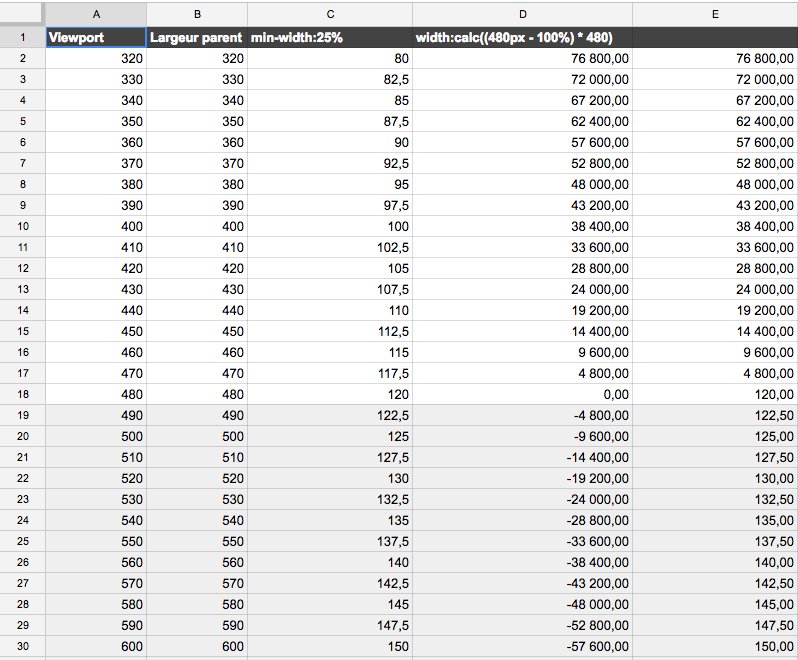Viewport: 798px width, 660px height.
Task: Select column E cell showing 120,00
Action: tap(715, 394)
